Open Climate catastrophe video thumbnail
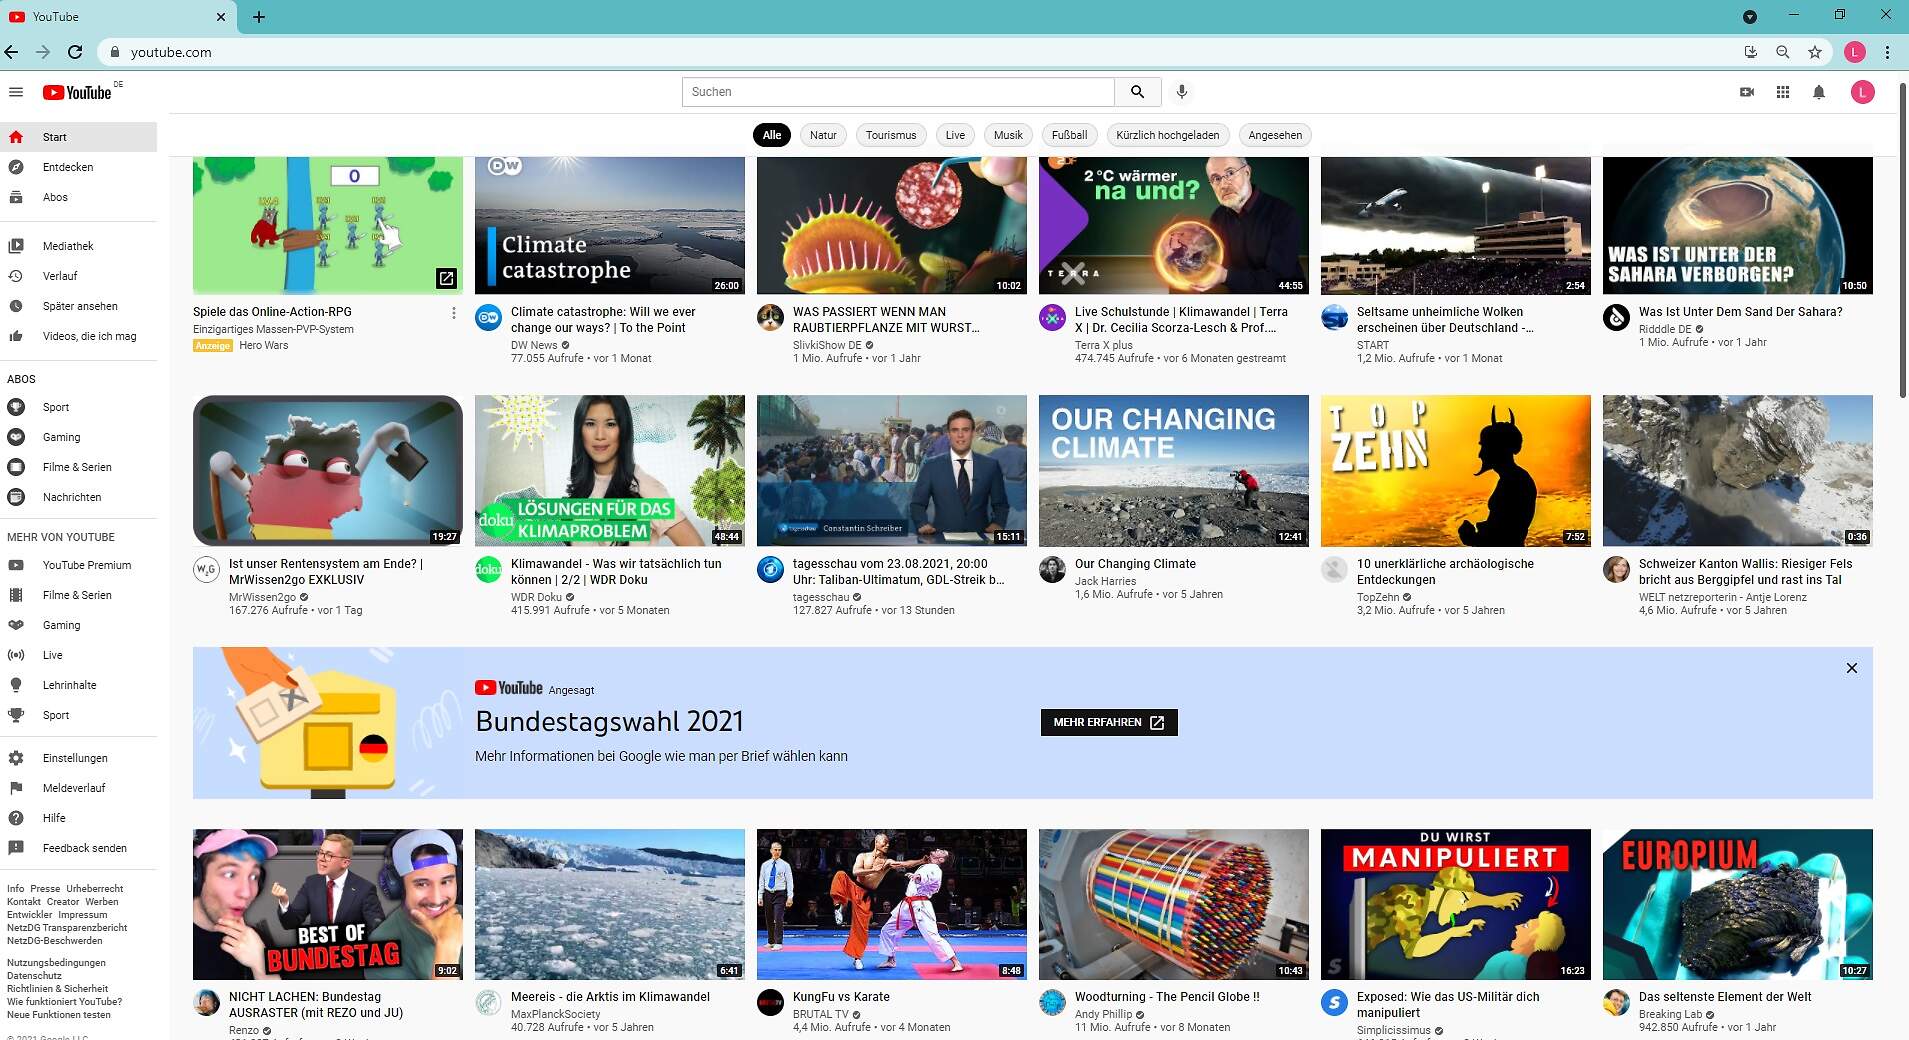The width and height of the screenshot is (1909, 1040). coord(610,225)
